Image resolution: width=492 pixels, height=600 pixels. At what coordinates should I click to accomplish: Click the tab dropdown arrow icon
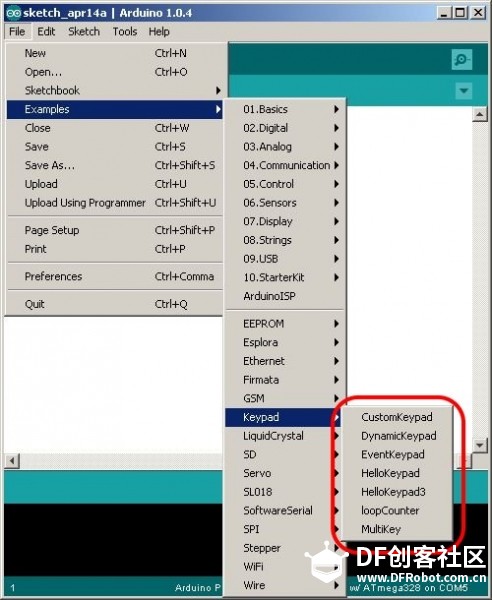tap(464, 91)
